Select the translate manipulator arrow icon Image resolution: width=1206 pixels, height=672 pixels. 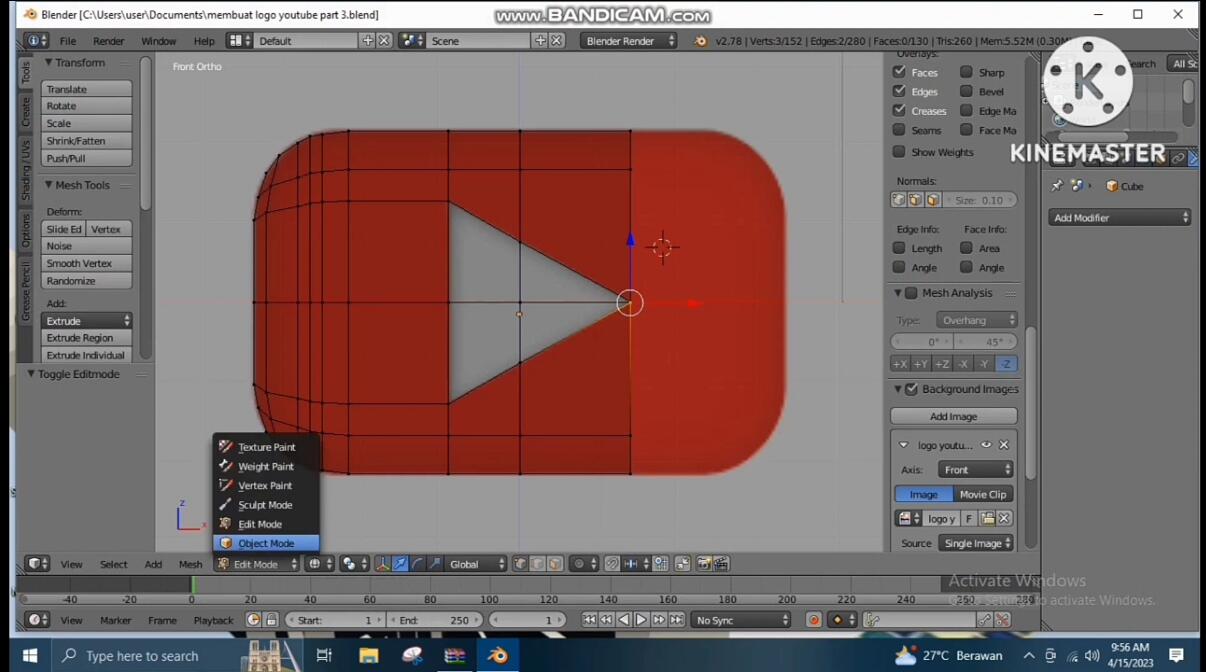pyautogui.click(x=400, y=564)
